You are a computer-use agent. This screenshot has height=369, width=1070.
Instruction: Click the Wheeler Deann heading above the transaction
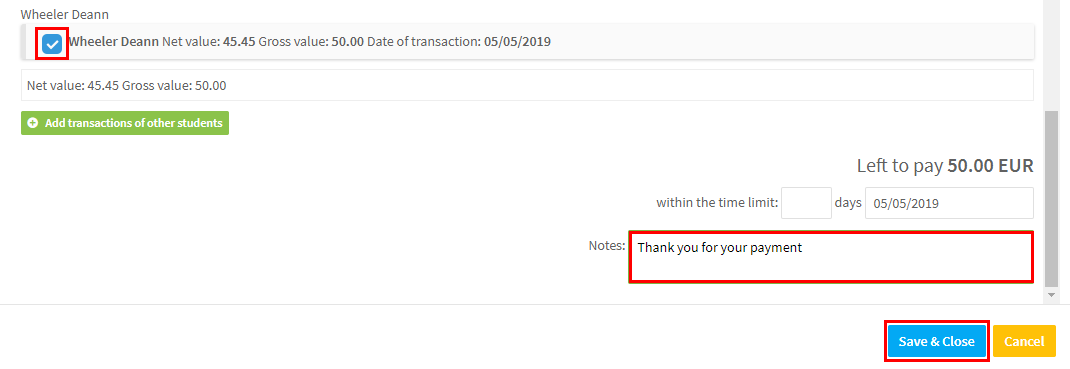click(65, 14)
